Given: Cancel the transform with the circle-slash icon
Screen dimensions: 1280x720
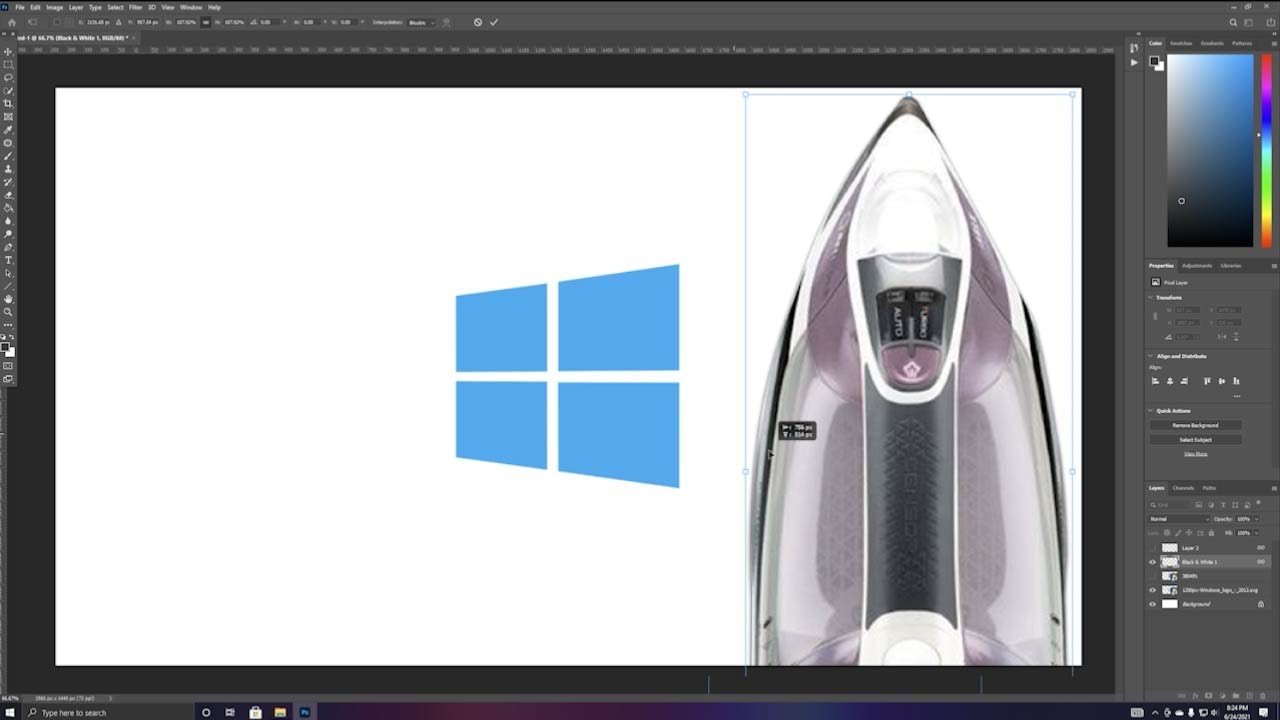Looking at the screenshot, I should pos(477,22).
